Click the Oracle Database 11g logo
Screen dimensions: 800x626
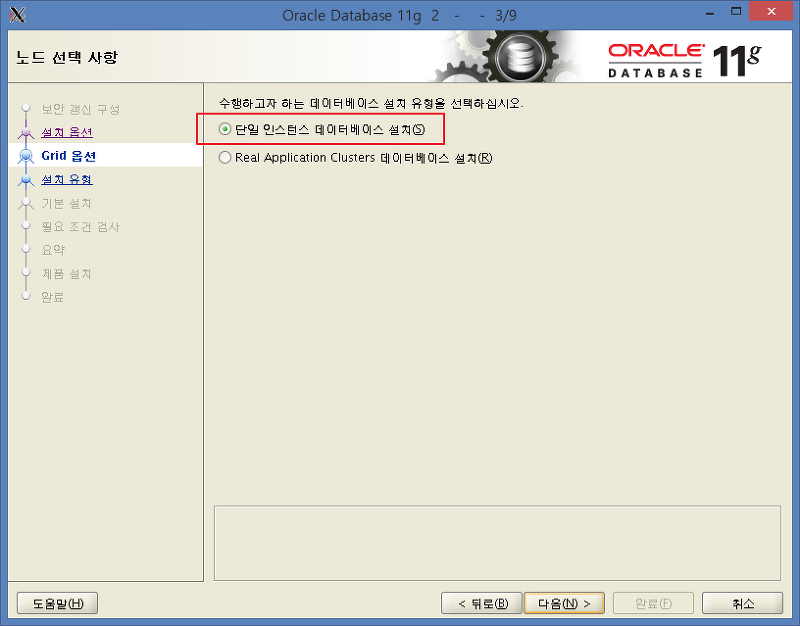coord(685,60)
